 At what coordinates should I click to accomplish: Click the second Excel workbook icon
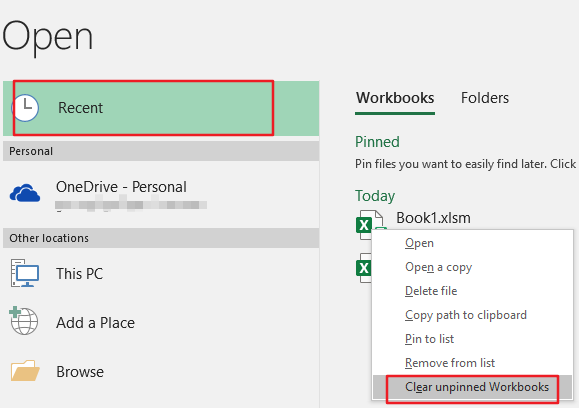click(364, 268)
